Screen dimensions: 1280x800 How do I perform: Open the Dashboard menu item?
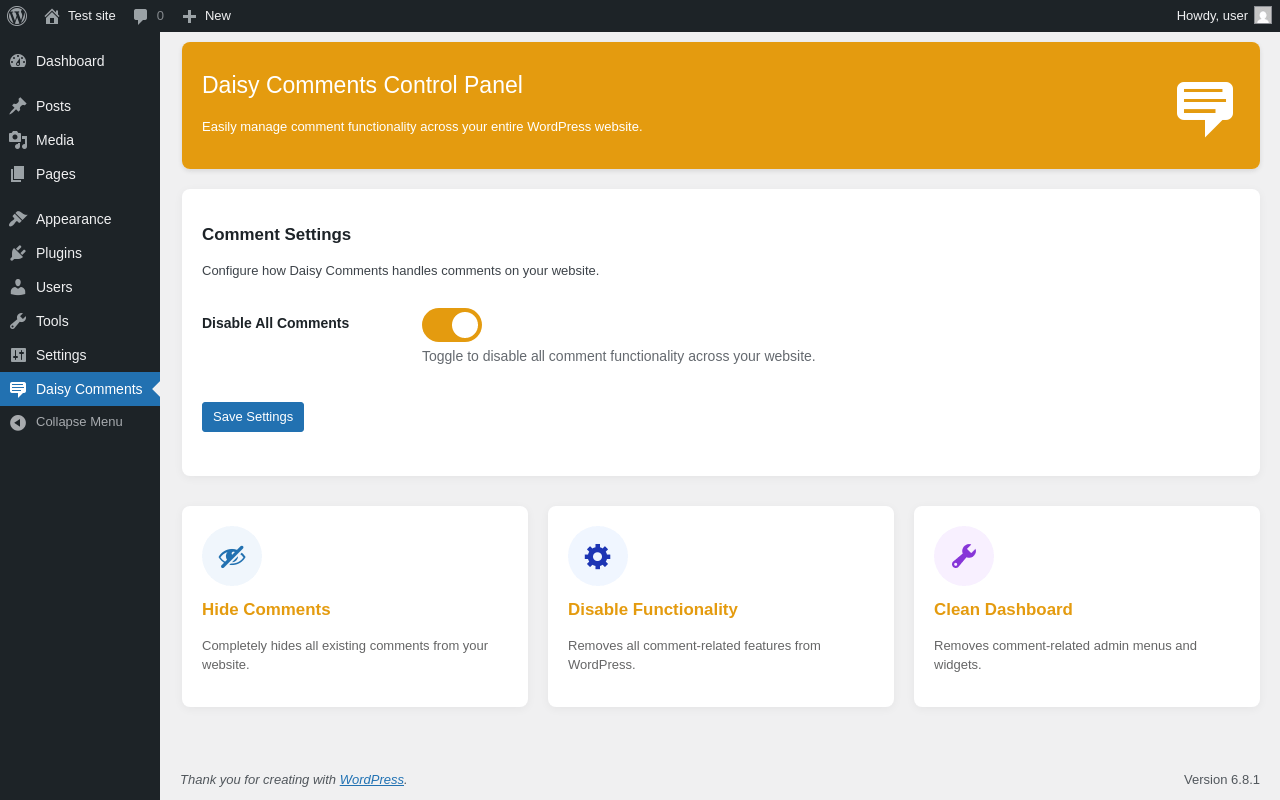[70, 61]
